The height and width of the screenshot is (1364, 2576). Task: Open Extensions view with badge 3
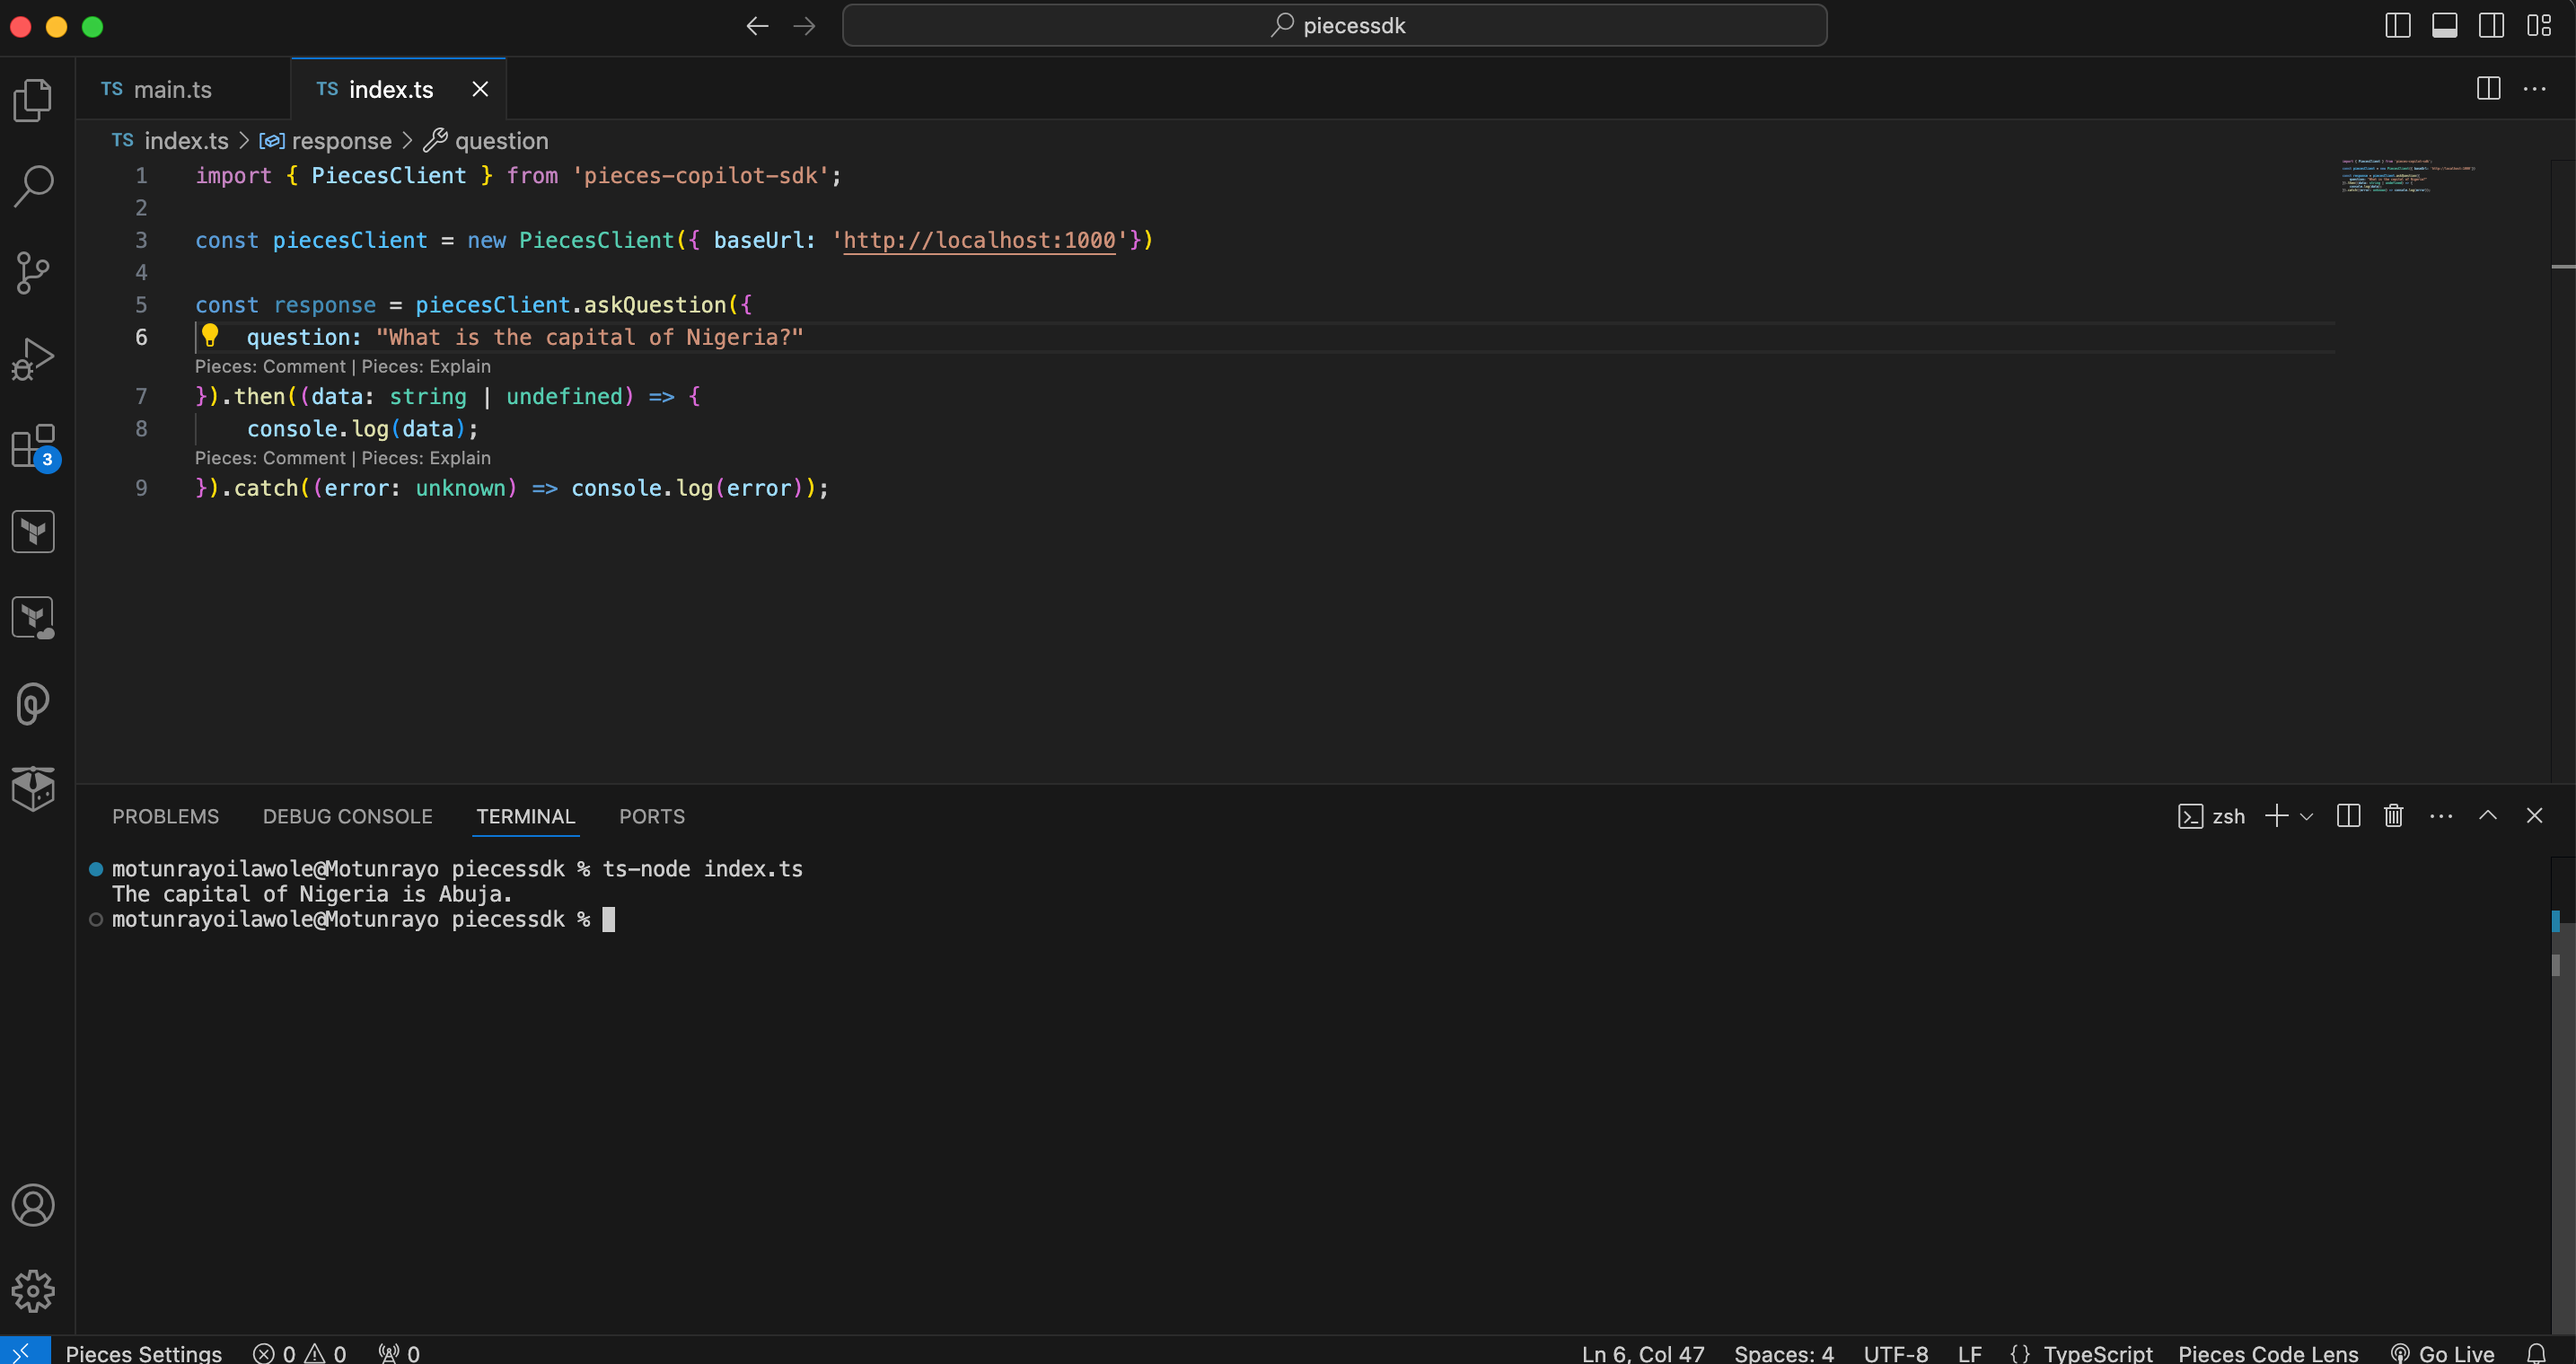(33, 446)
